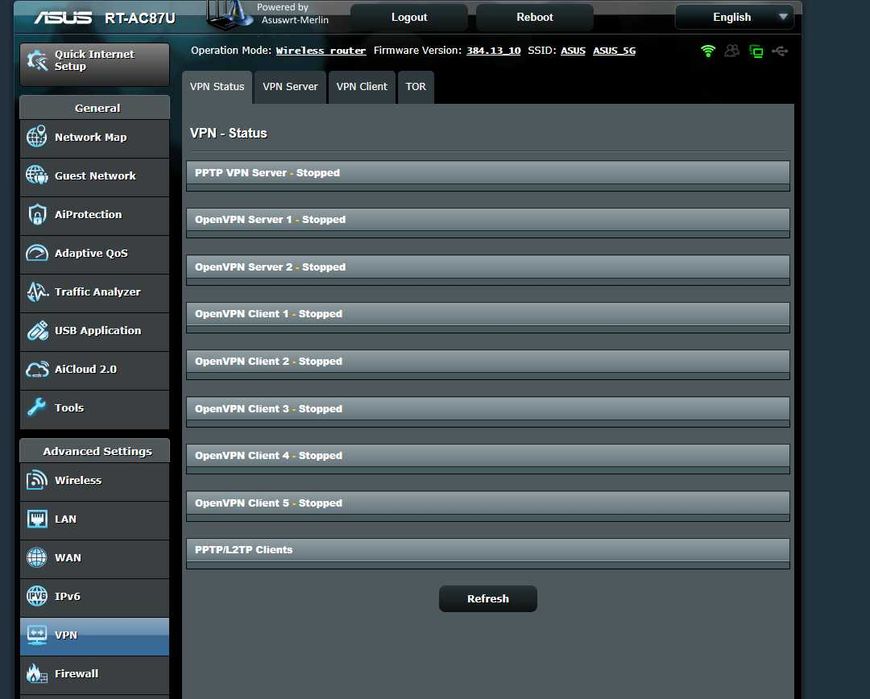870x699 pixels.
Task: Open IPv6 settings menu item
Action: pyautogui.click(x=94, y=597)
